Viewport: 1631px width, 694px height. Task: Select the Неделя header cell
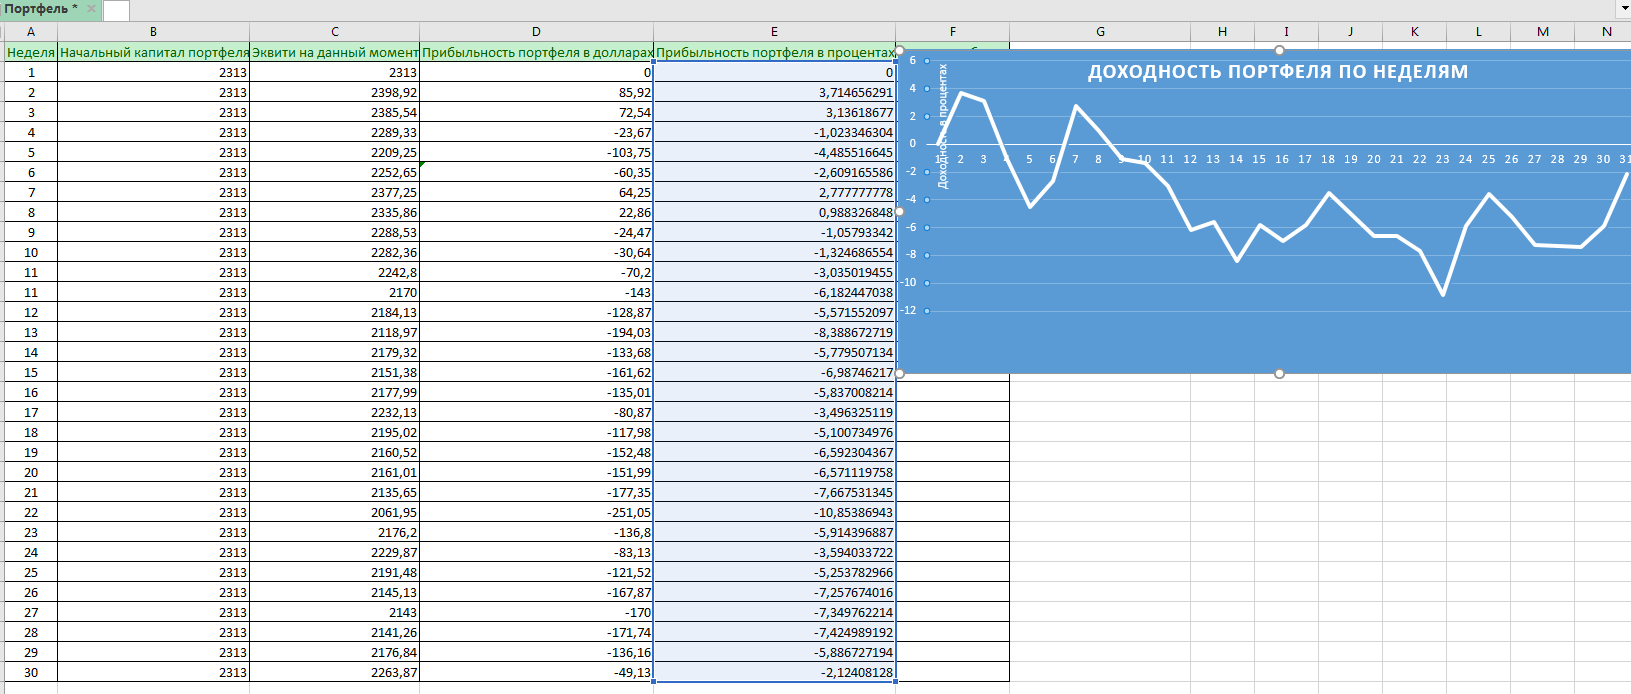[31, 52]
